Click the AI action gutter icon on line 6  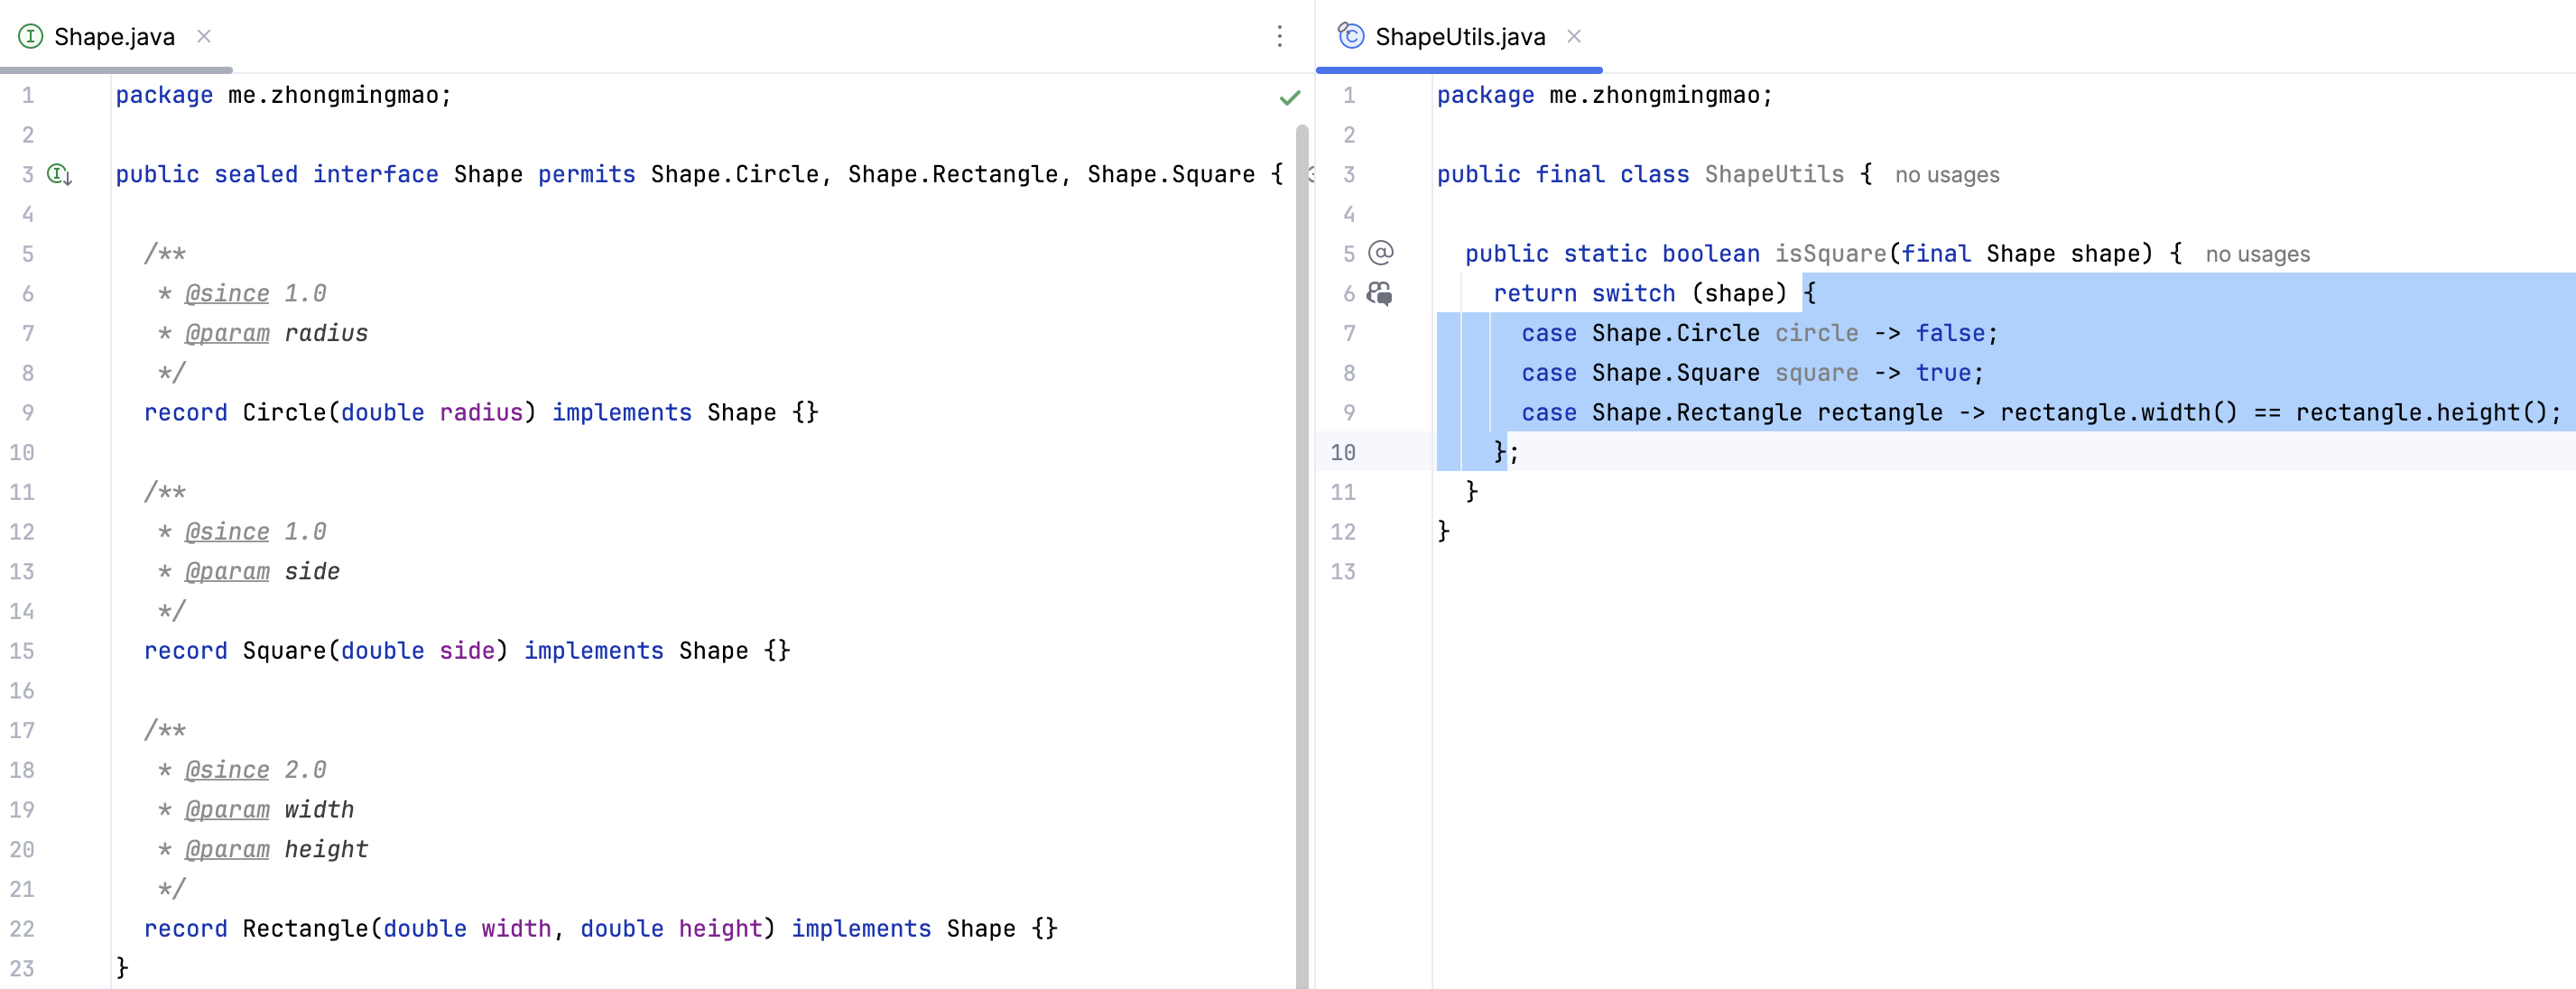click(1380, 293)
